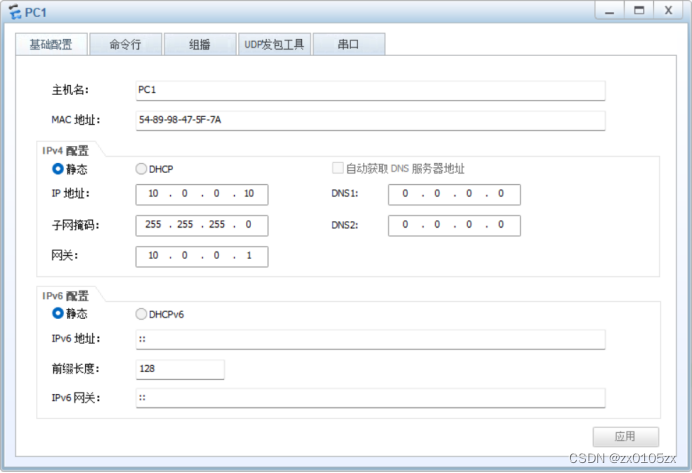Image resolution: width=692 pixels, height=473 pixels.
Task: Open the 组播 tab
Action: 200,44
